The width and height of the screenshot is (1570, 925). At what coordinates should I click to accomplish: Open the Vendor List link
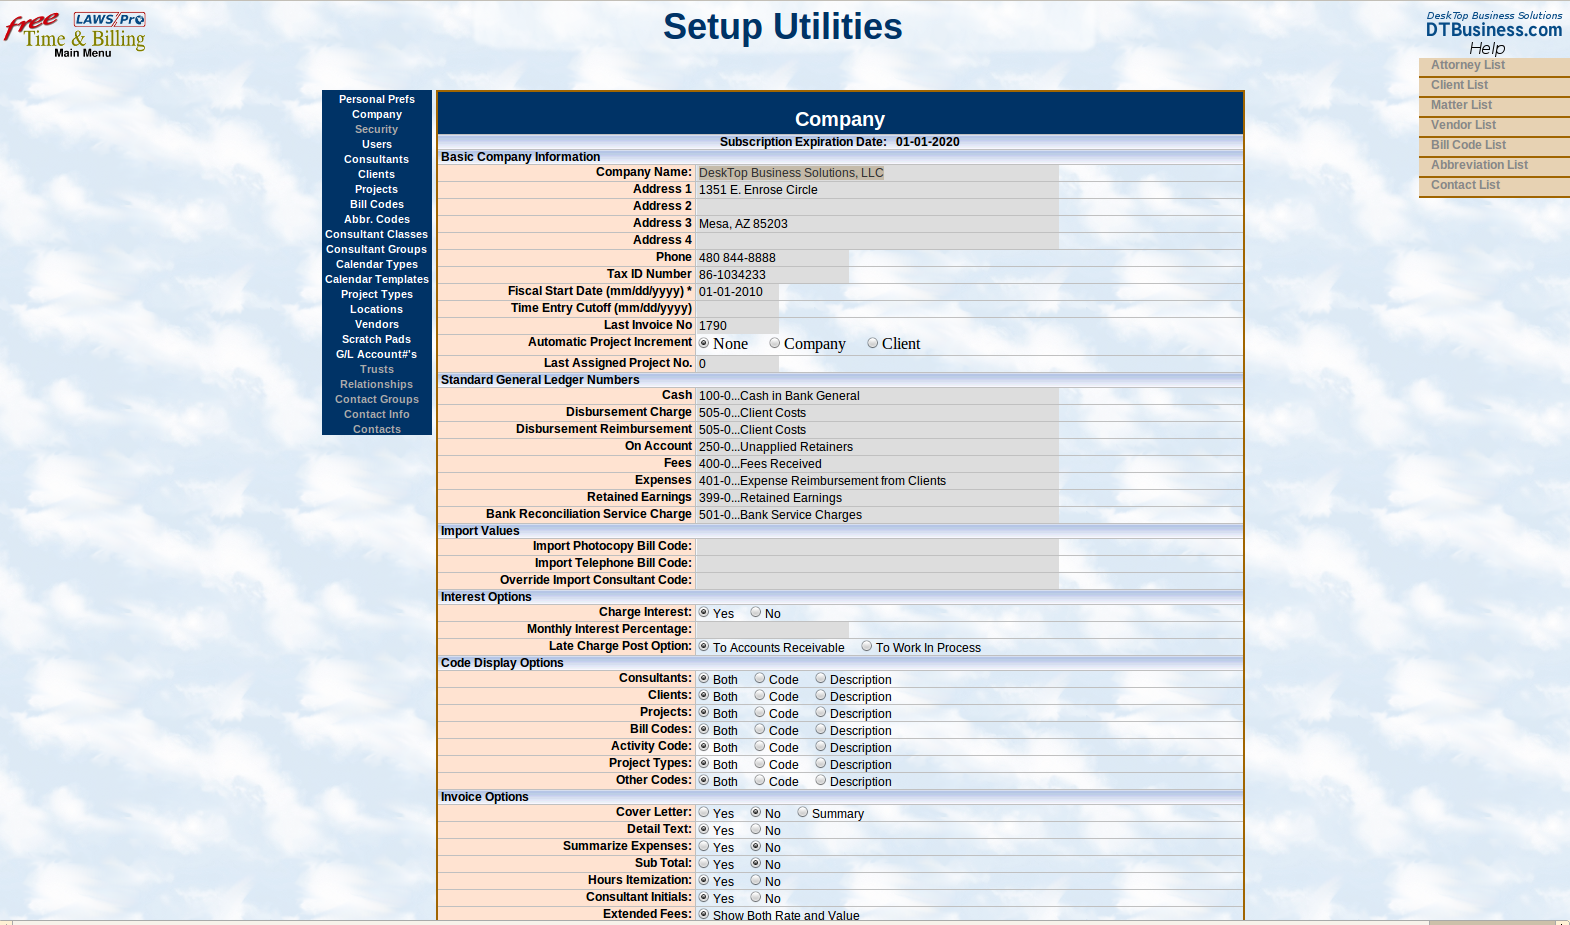pos(1464,125)
